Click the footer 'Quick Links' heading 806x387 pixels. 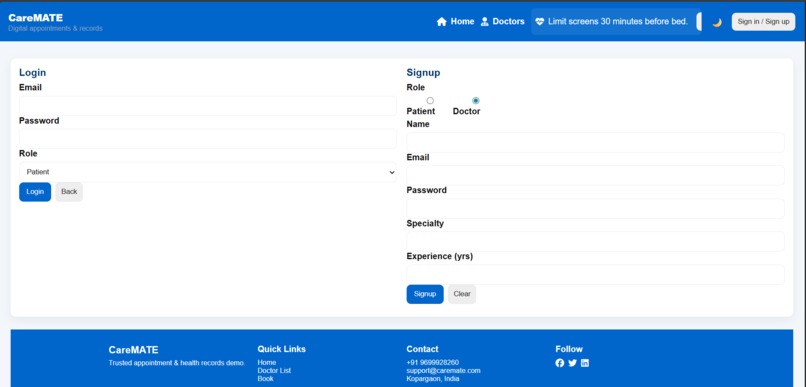tap(282, 349)
